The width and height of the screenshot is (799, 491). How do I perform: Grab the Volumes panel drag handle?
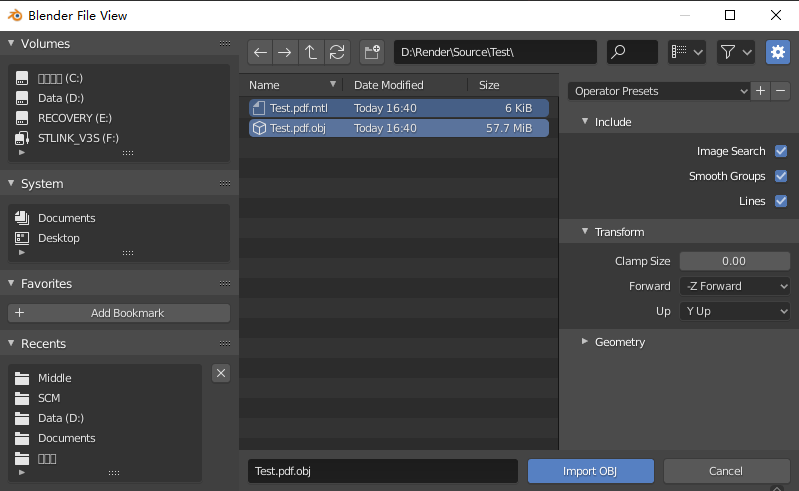[x=225, y=43]
